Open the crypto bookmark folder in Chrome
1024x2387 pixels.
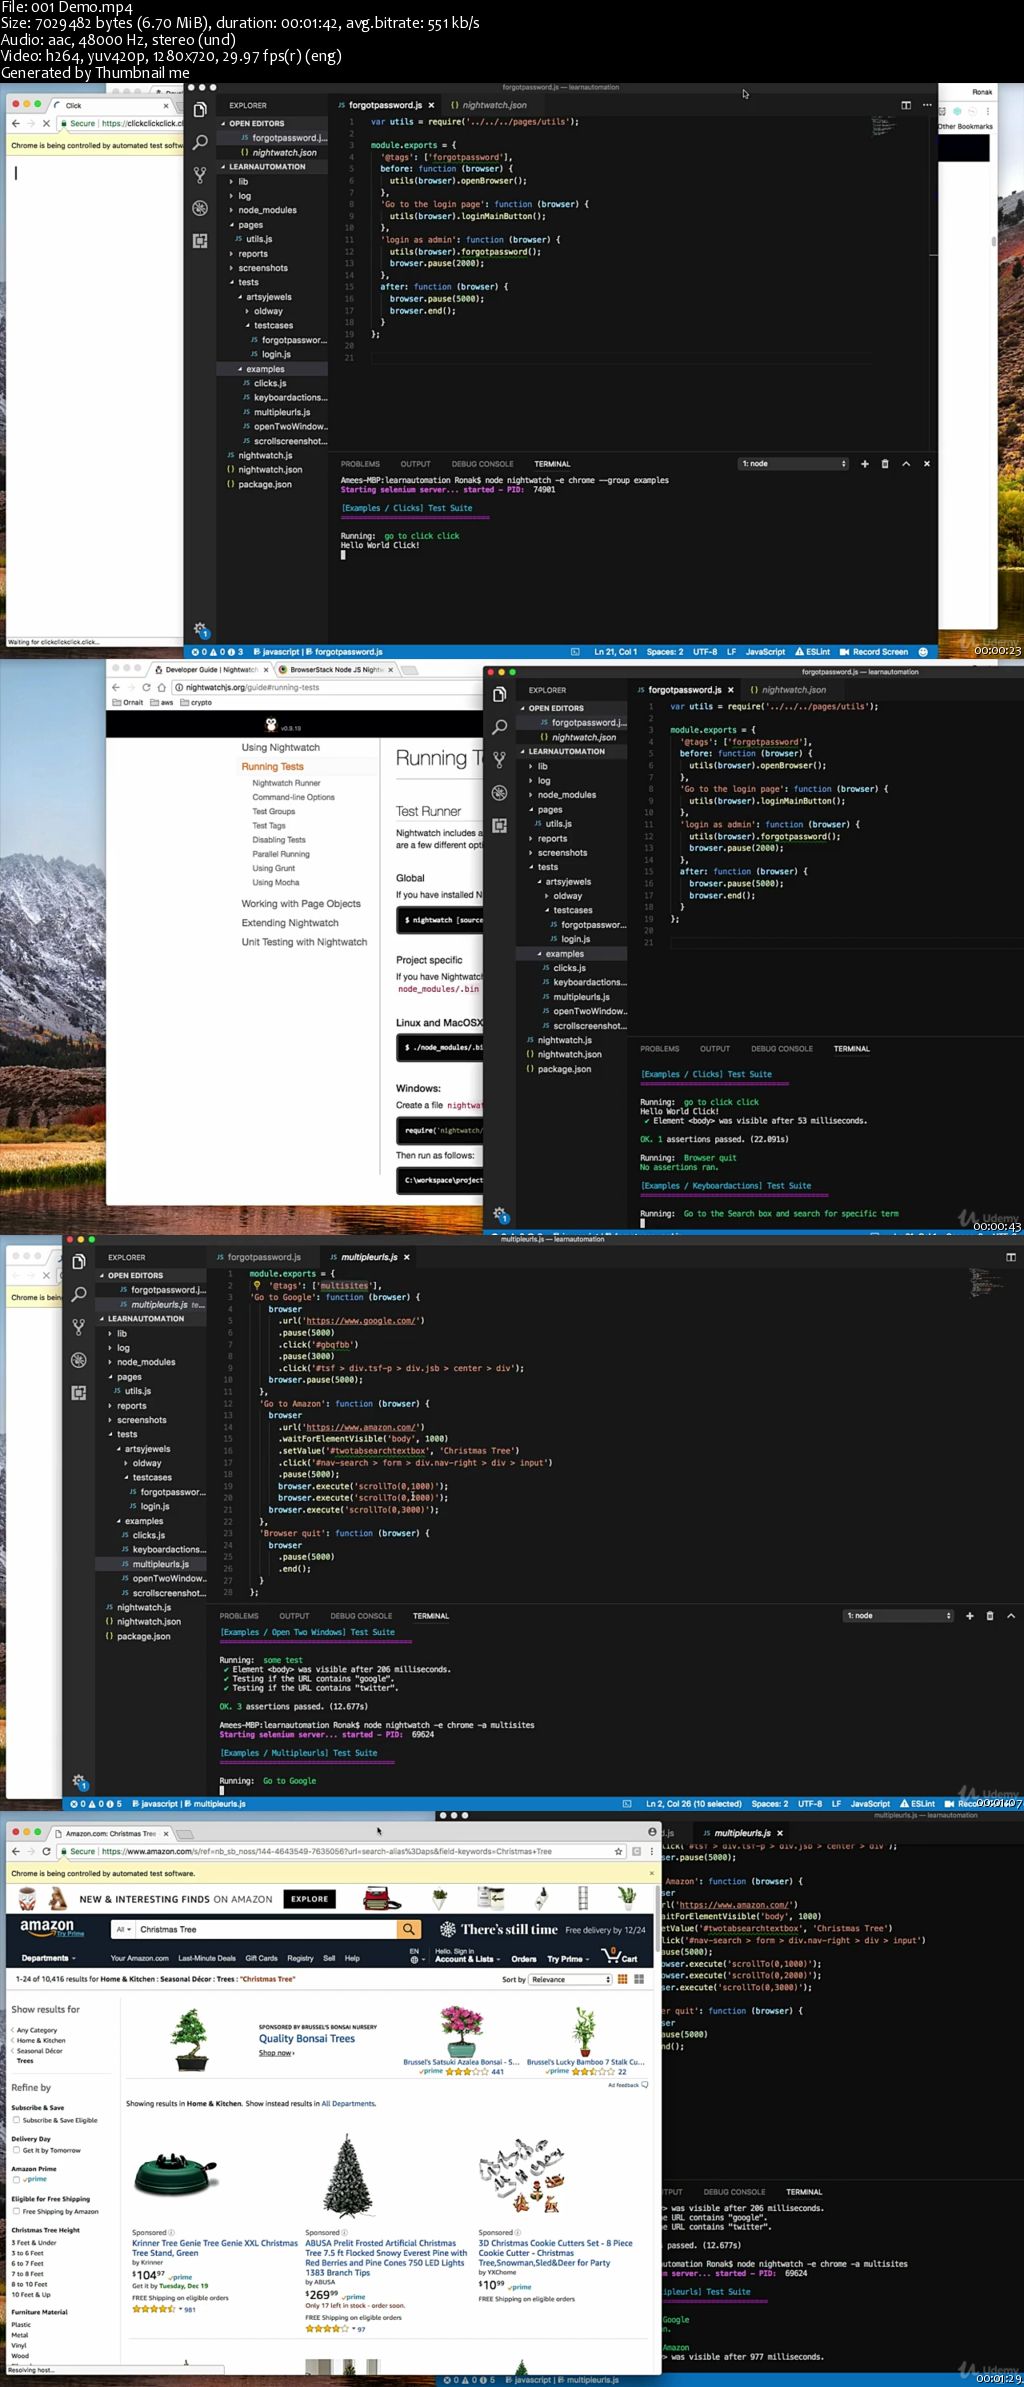click(x=196, y=703)
